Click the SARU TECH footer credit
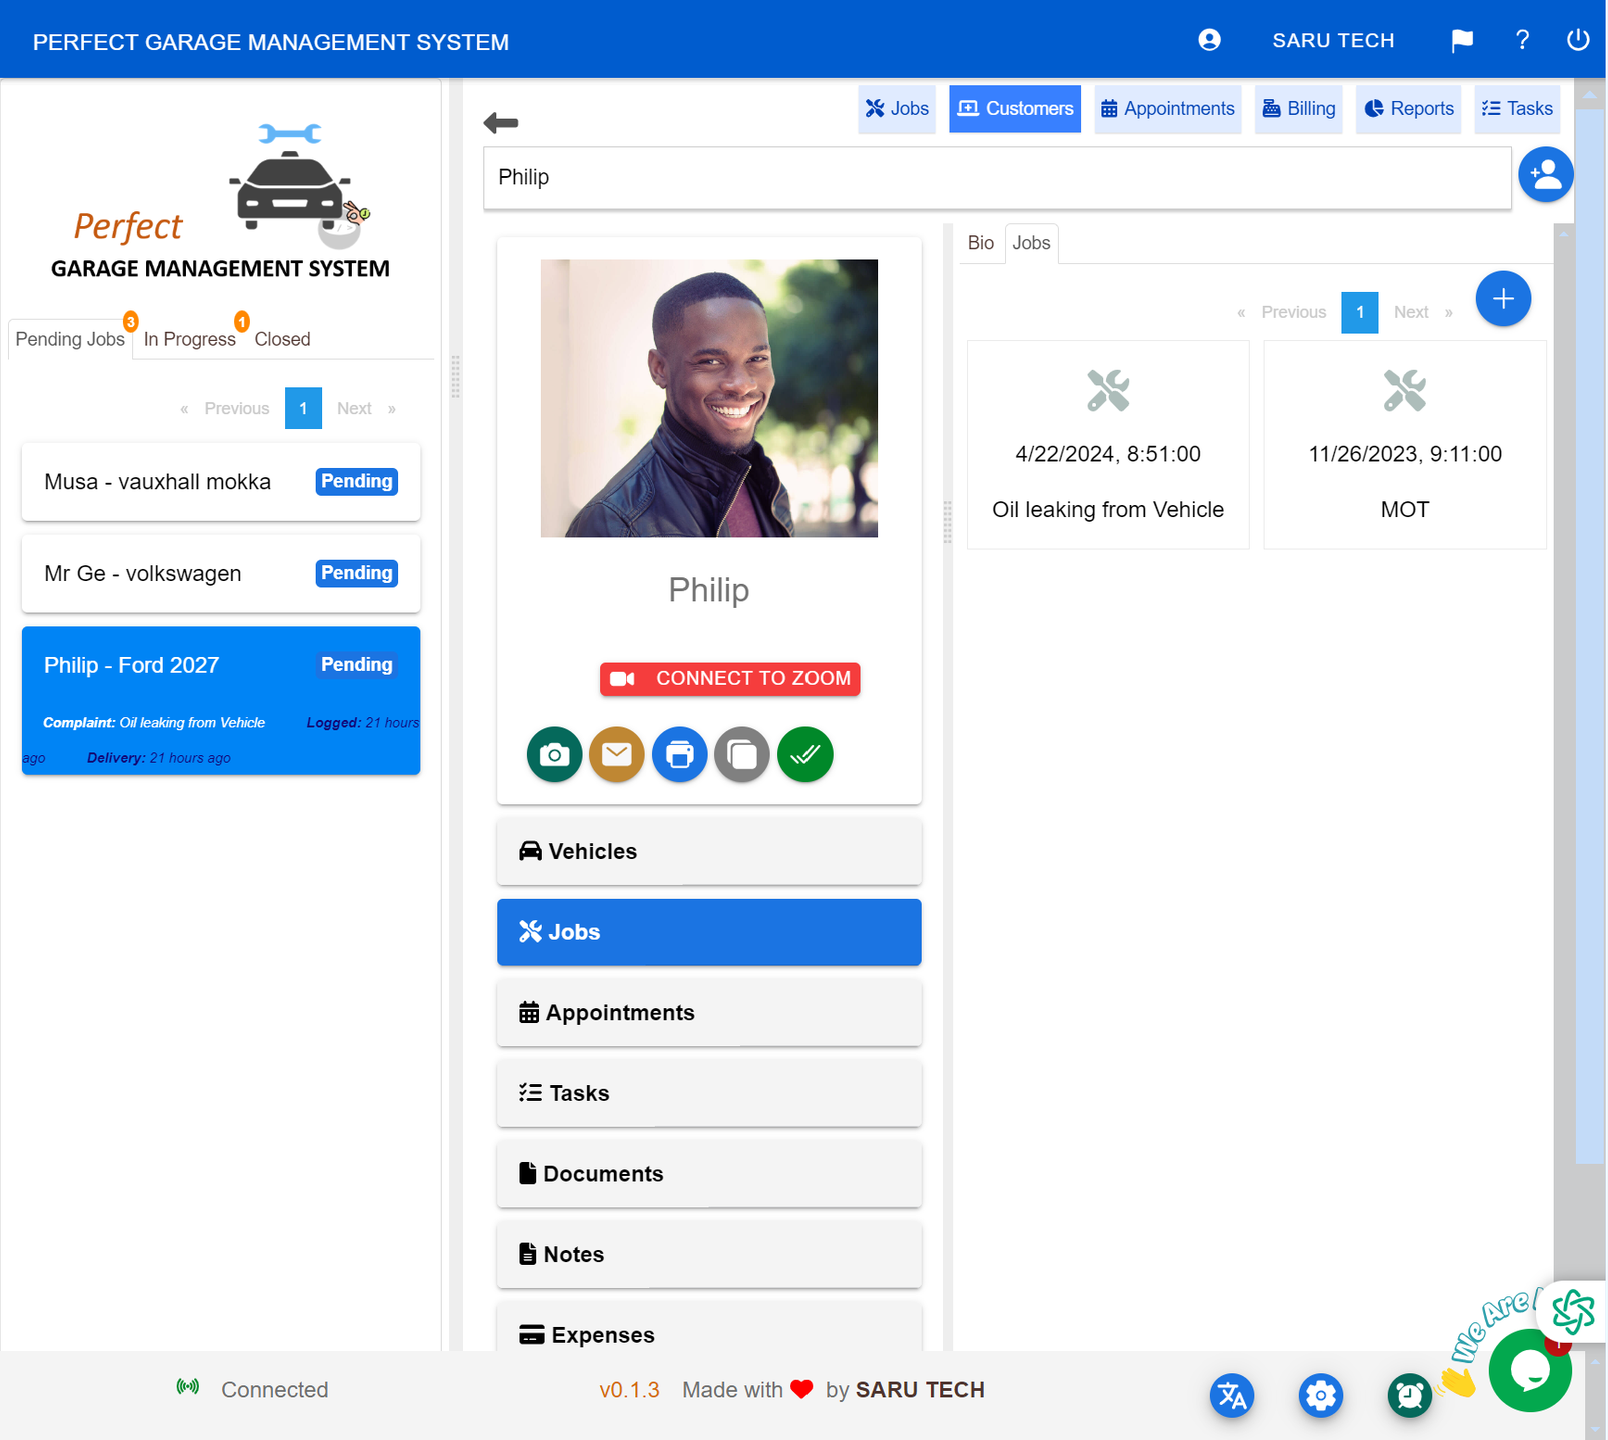The image size is (1608, 1440). pos(920,1390)
